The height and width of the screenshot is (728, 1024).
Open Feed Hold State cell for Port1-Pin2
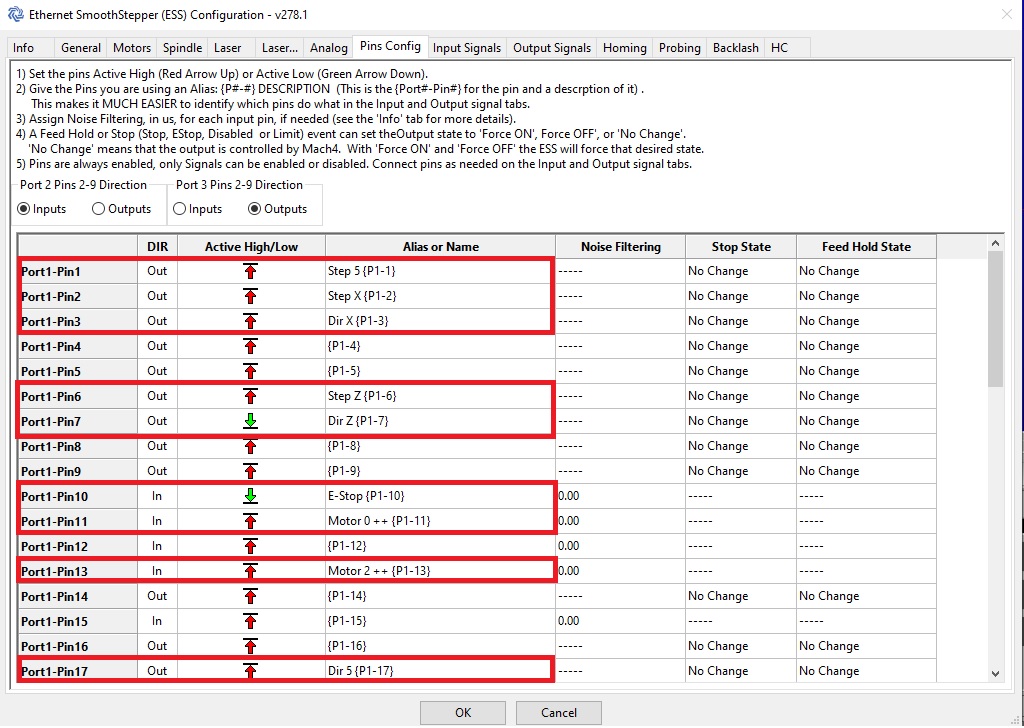point(864,296)
